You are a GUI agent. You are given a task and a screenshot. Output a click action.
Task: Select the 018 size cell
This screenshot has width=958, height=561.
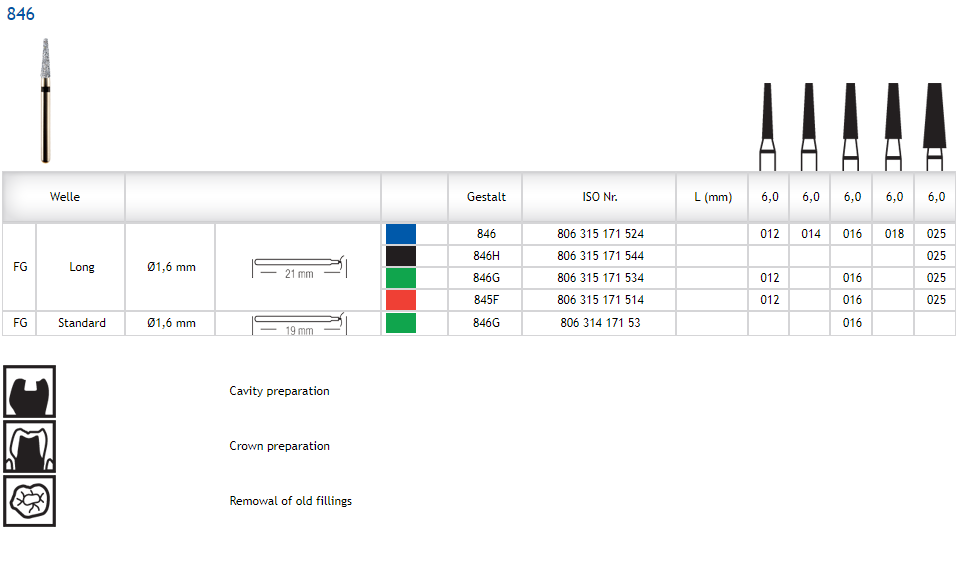click(x=894, y=234)
